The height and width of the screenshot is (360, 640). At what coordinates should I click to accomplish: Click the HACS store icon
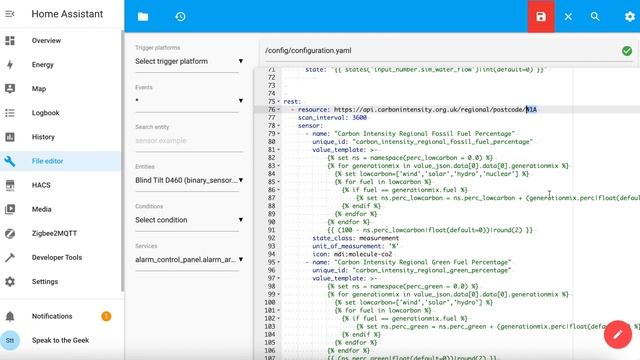tap(10, 185)
